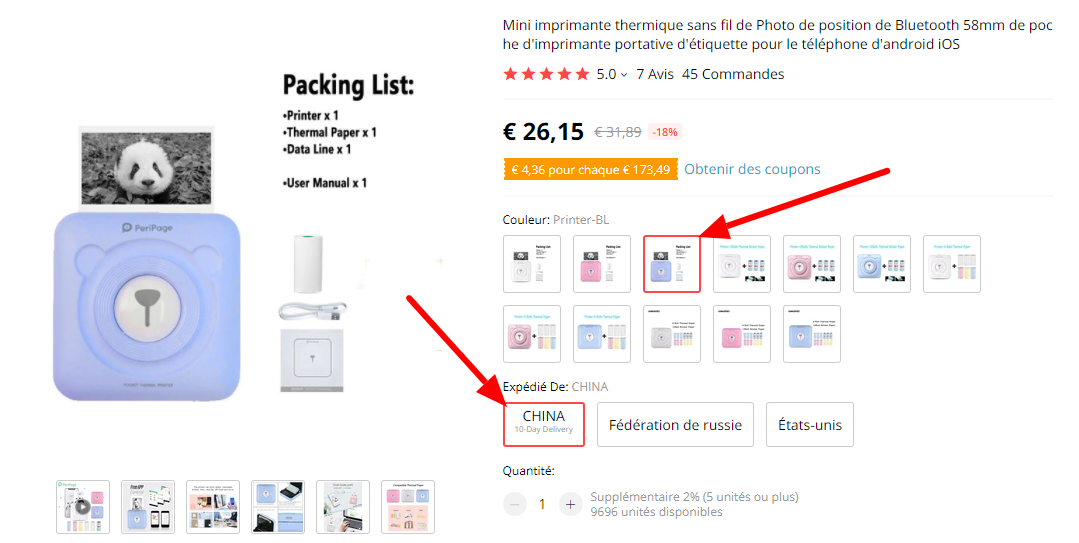The height and width of the screenshot is (543, 1079).
Task: Select États-unis shipping origin
Action: (x=810, y=424)
